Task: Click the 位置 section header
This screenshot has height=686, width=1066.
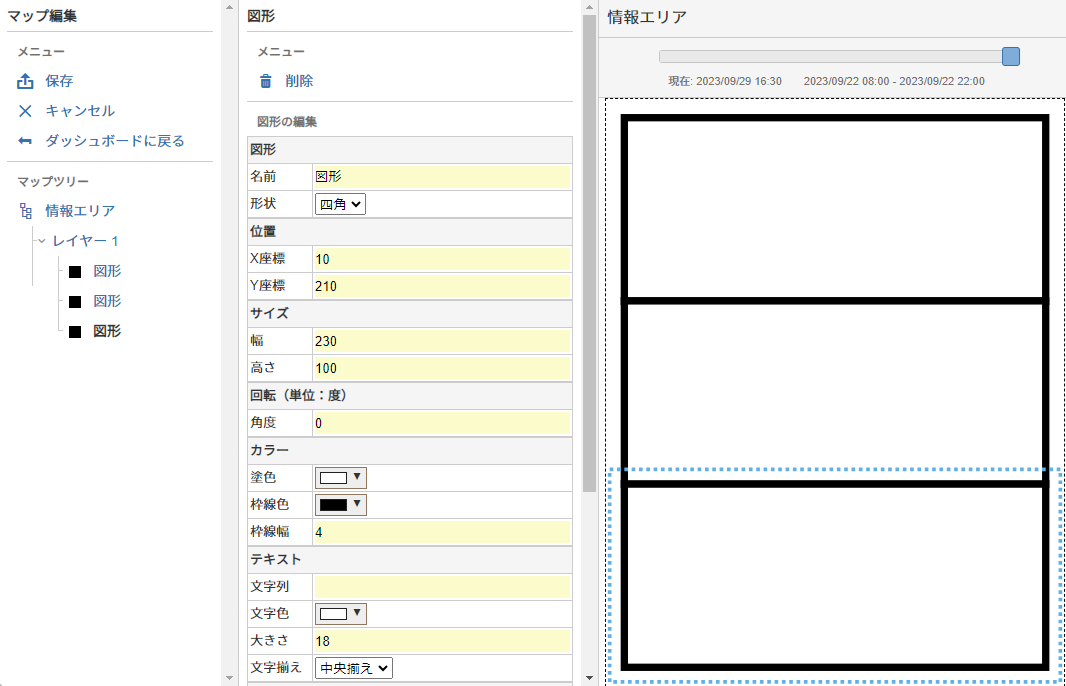Action: [x=410, y=231]
